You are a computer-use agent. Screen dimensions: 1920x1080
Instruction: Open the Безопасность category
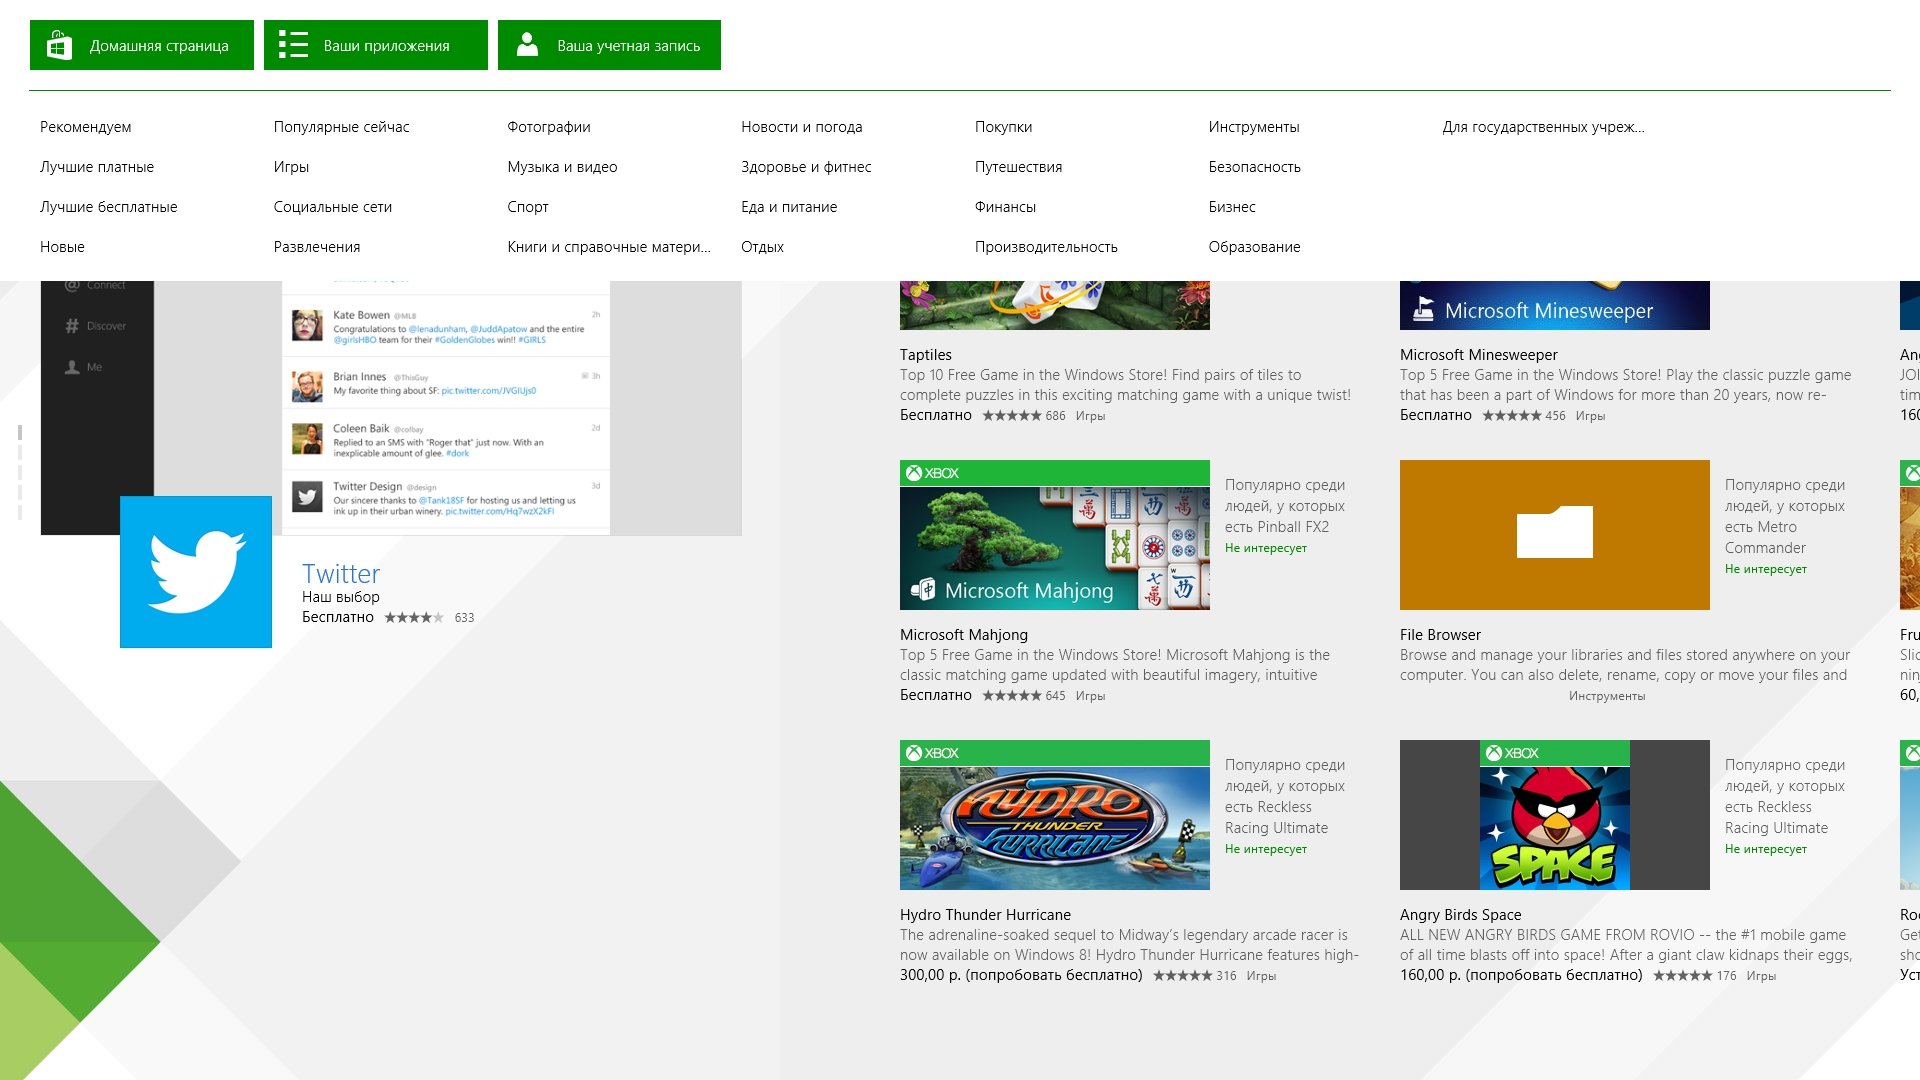point(1254,167)
